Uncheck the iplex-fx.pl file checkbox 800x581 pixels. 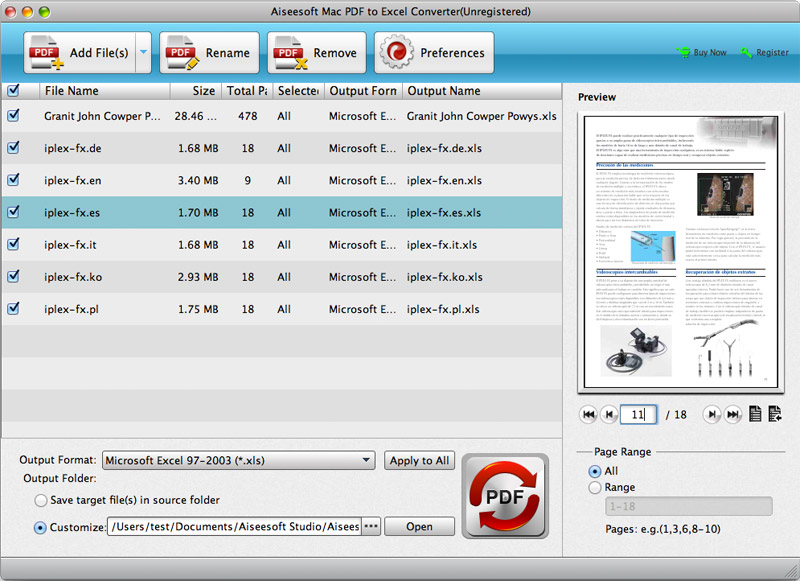[x=13, y=308]
